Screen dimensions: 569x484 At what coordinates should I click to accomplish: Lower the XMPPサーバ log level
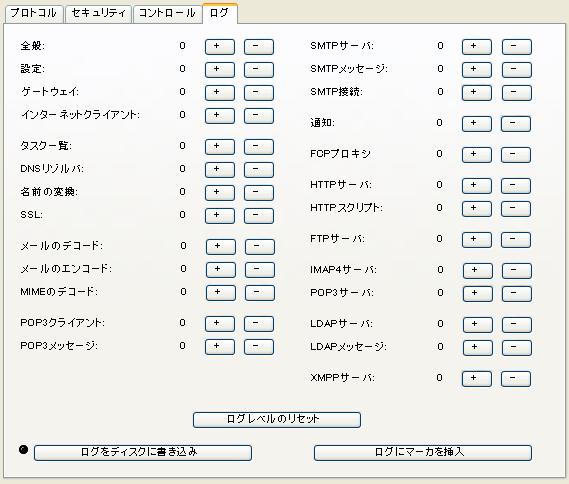[516, 379]
